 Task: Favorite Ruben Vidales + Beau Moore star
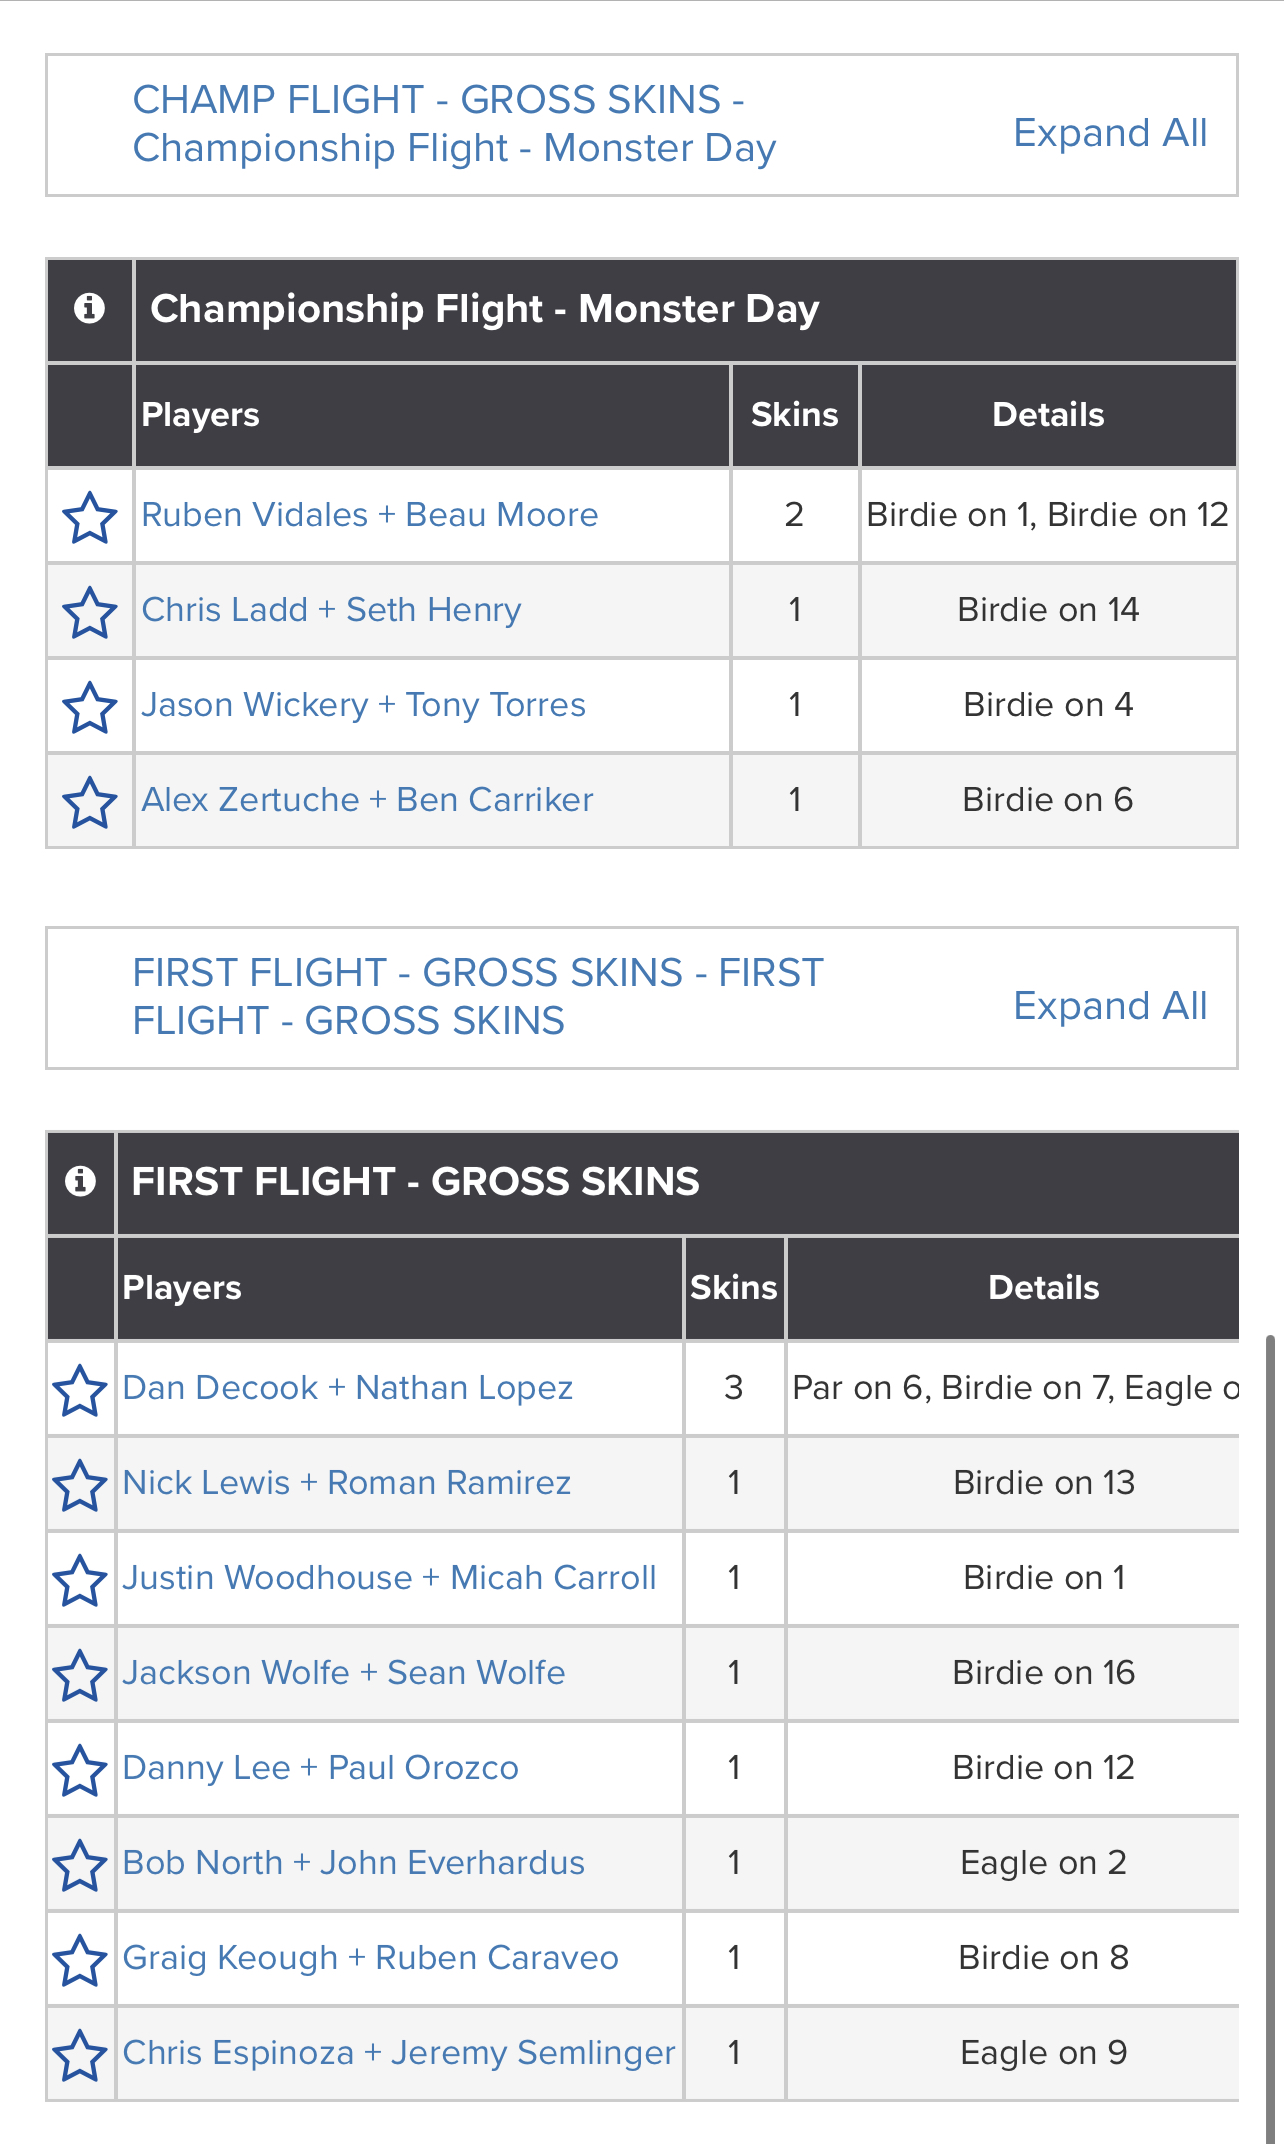90,516
